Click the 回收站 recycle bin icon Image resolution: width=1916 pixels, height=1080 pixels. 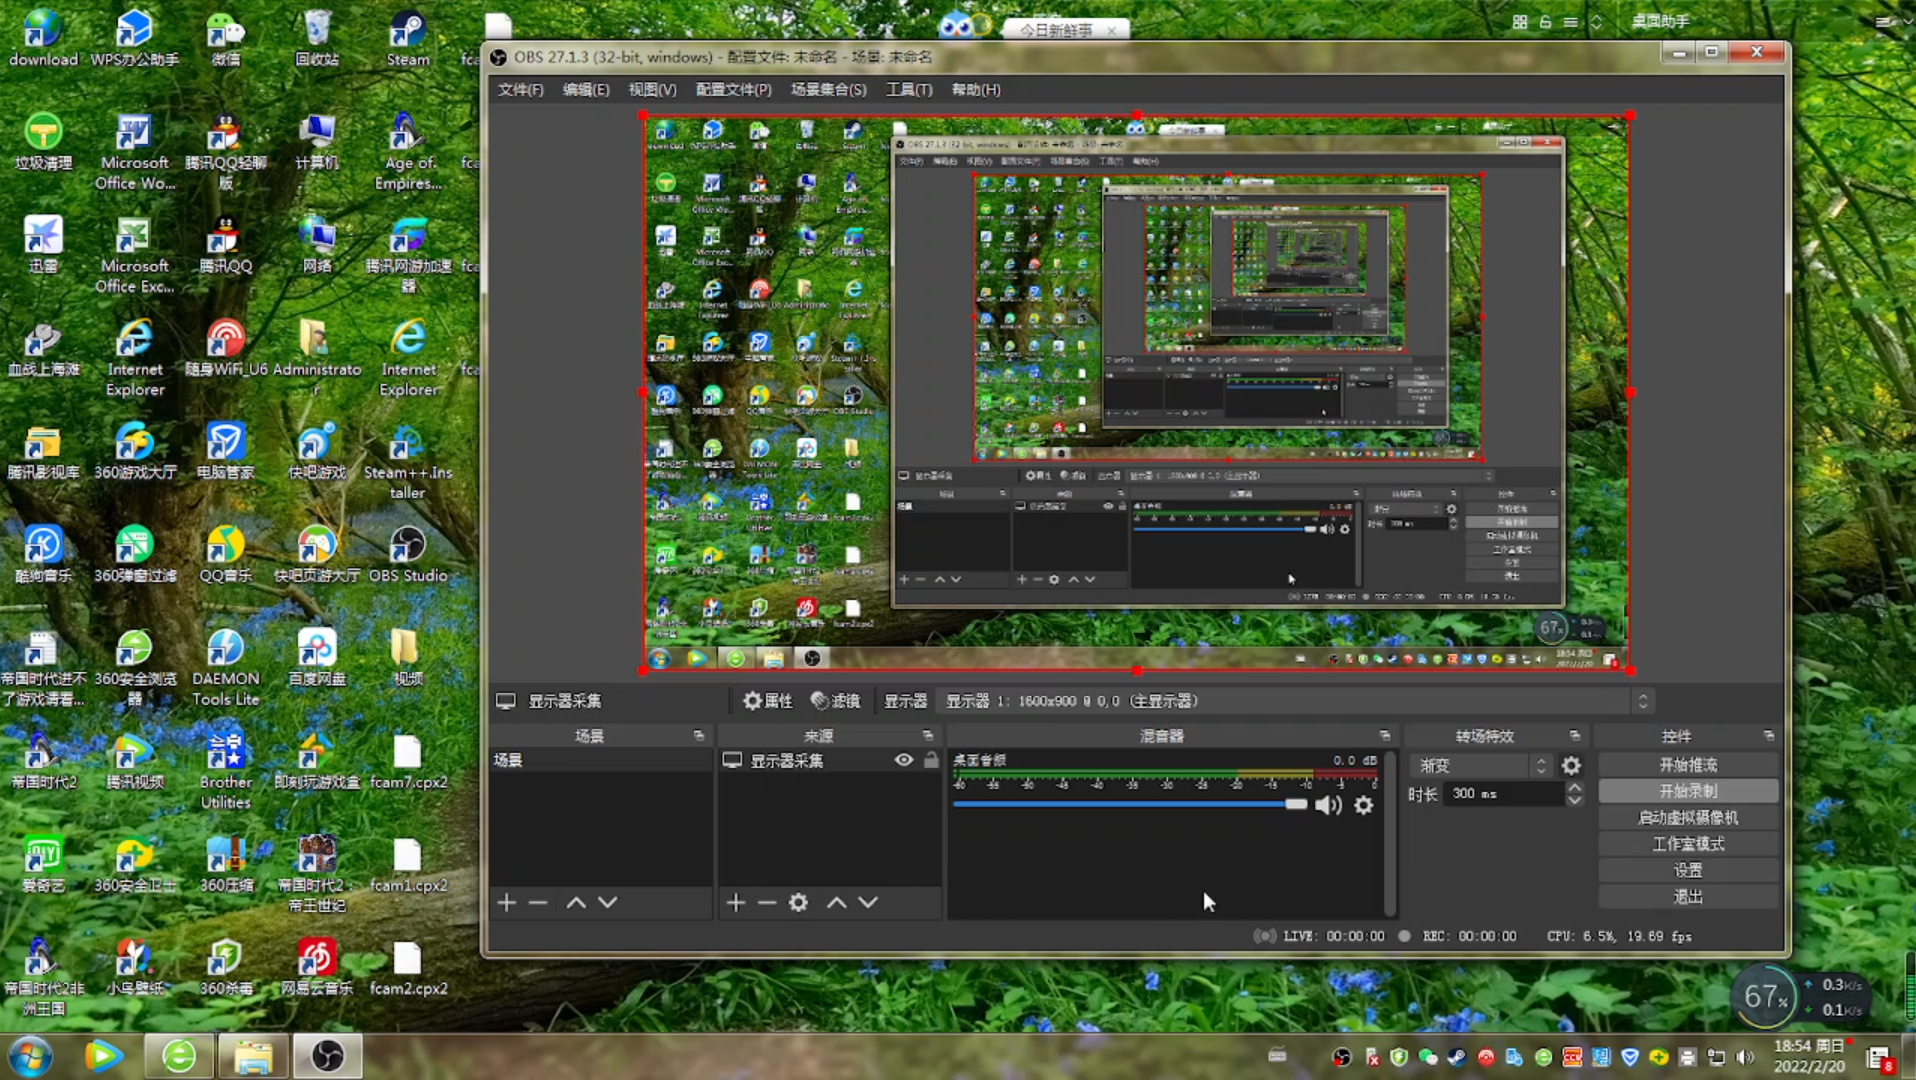tap(317, 38)
